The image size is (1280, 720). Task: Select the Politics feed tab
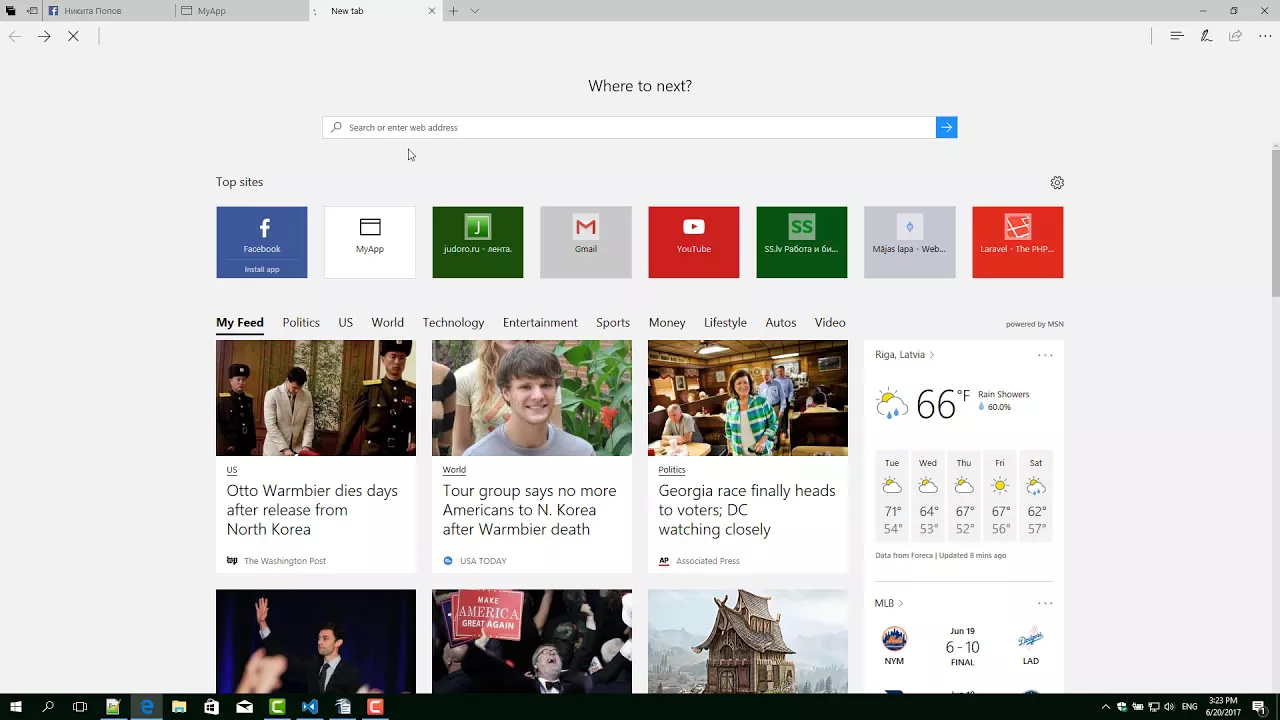[x=301, y=323]
